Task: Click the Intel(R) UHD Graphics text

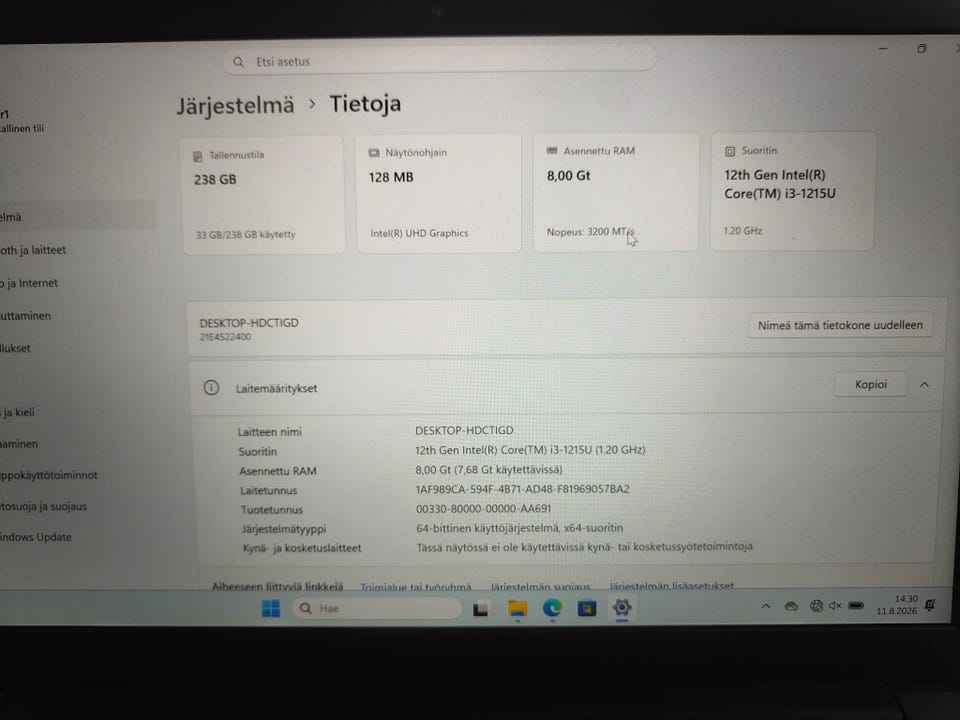Action: click(419, 233)
